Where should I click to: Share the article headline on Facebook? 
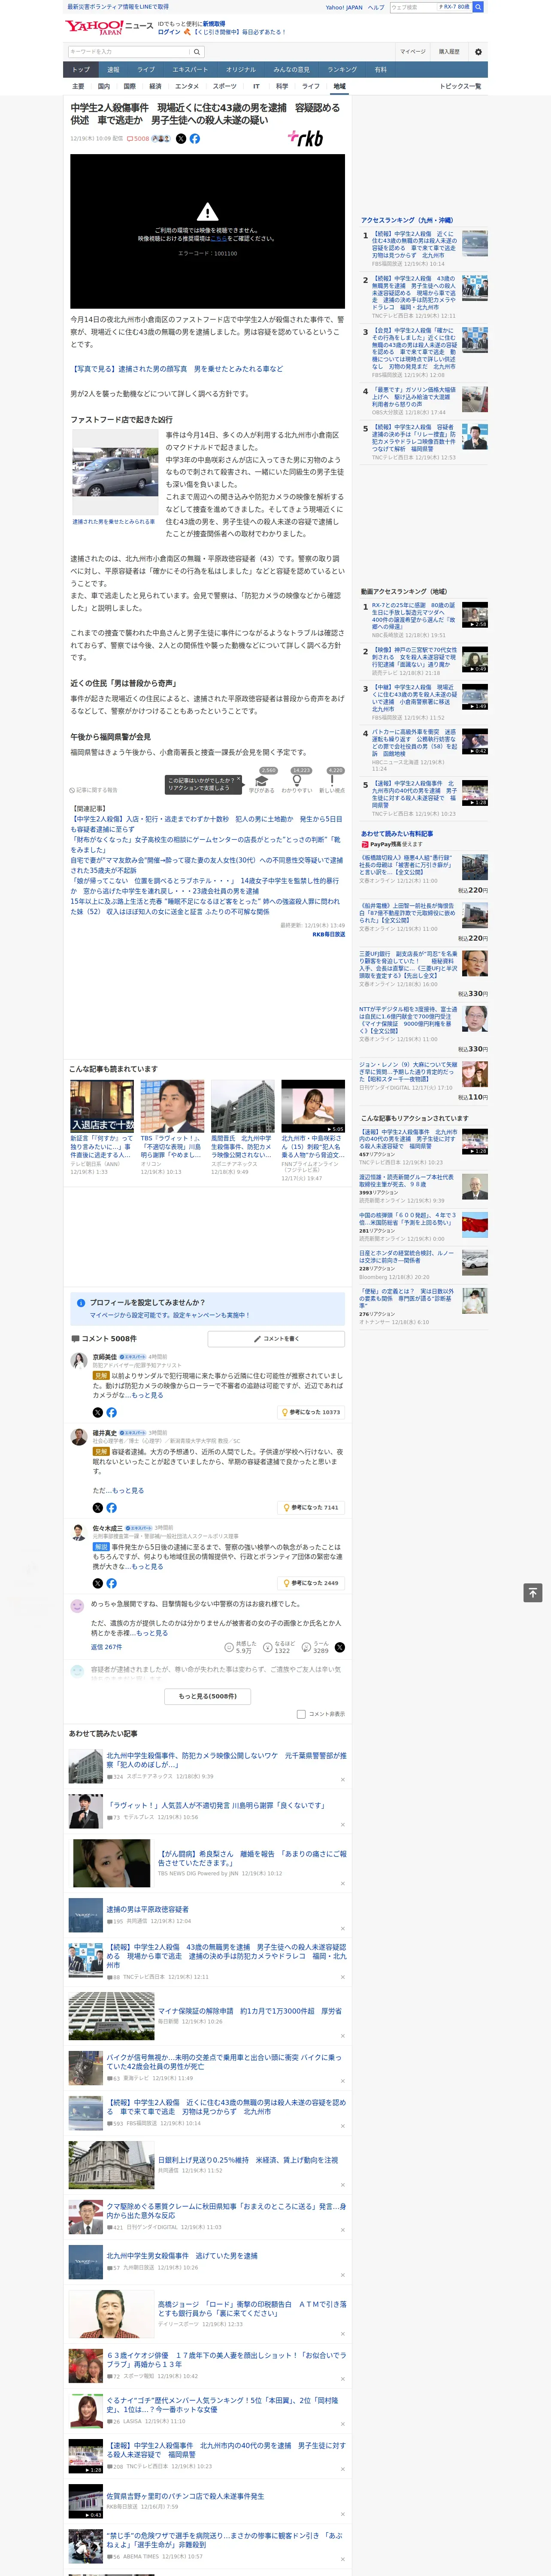tap(195, 139)
